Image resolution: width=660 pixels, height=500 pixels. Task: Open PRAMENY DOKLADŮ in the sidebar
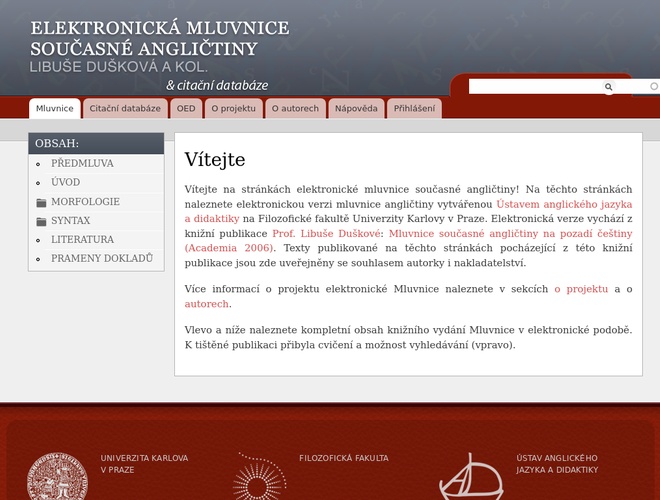(101, 258)
